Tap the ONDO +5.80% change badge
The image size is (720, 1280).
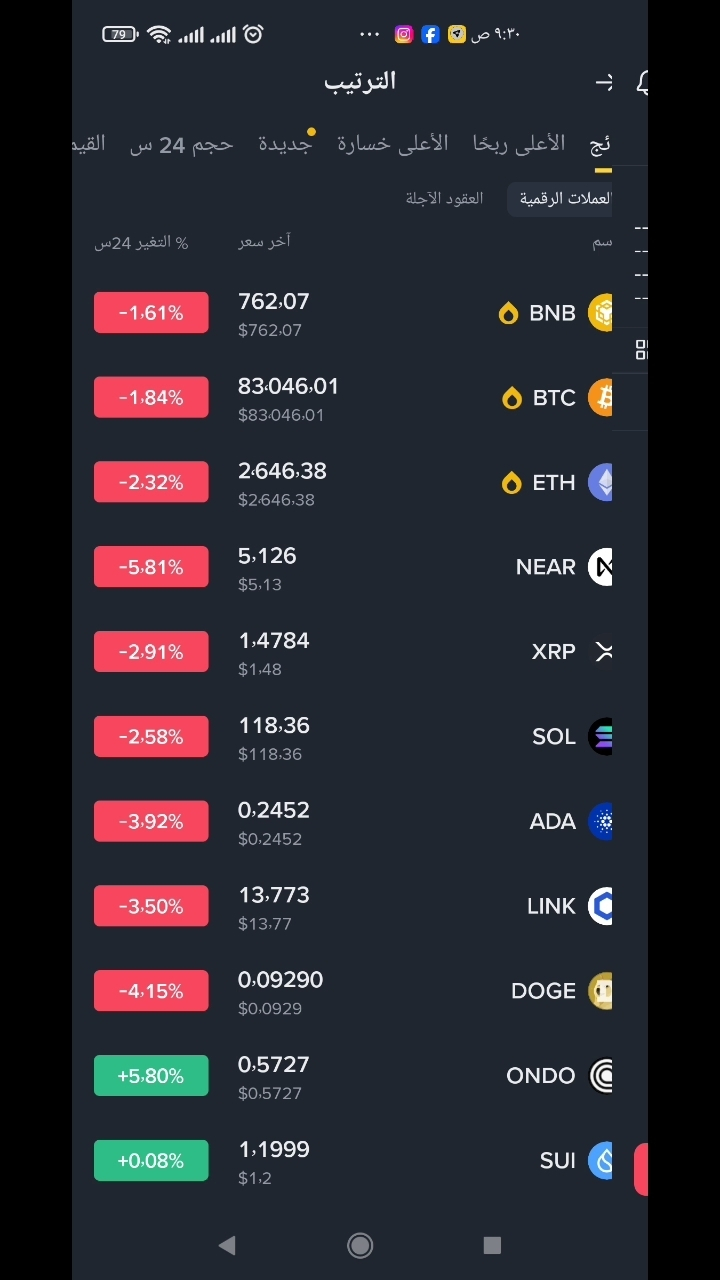click(x=151, y=1076)
